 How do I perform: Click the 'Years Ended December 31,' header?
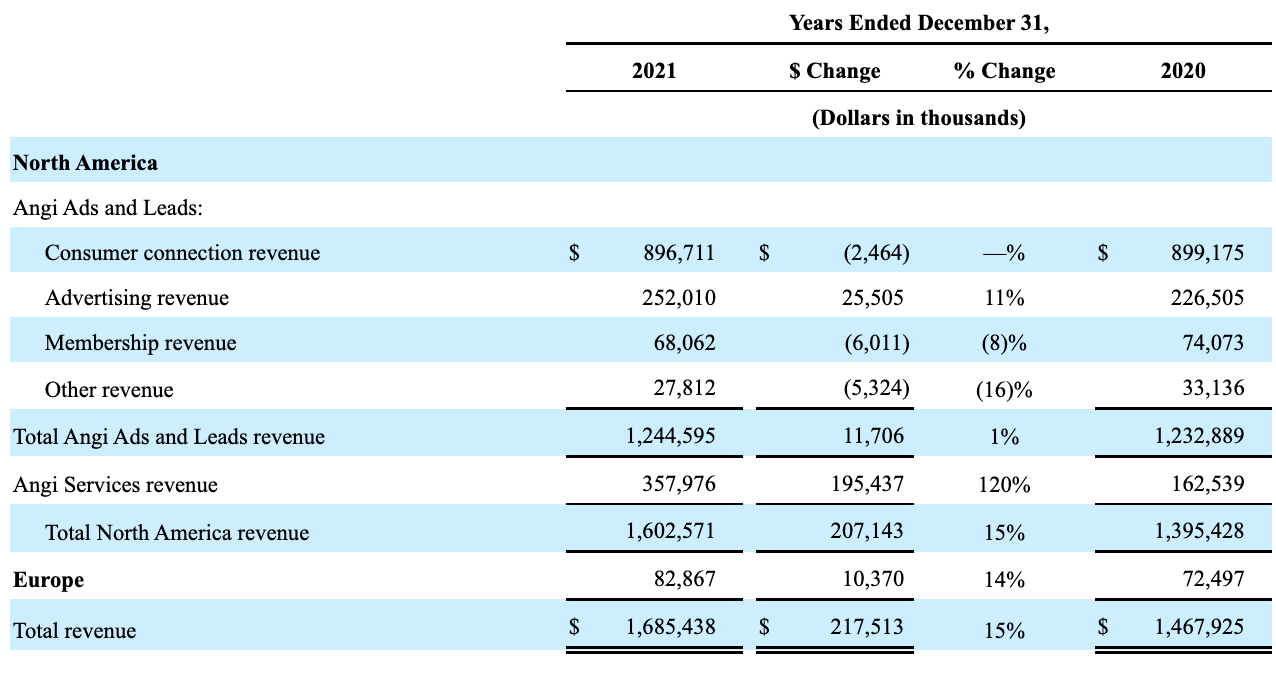pos(919,23)
